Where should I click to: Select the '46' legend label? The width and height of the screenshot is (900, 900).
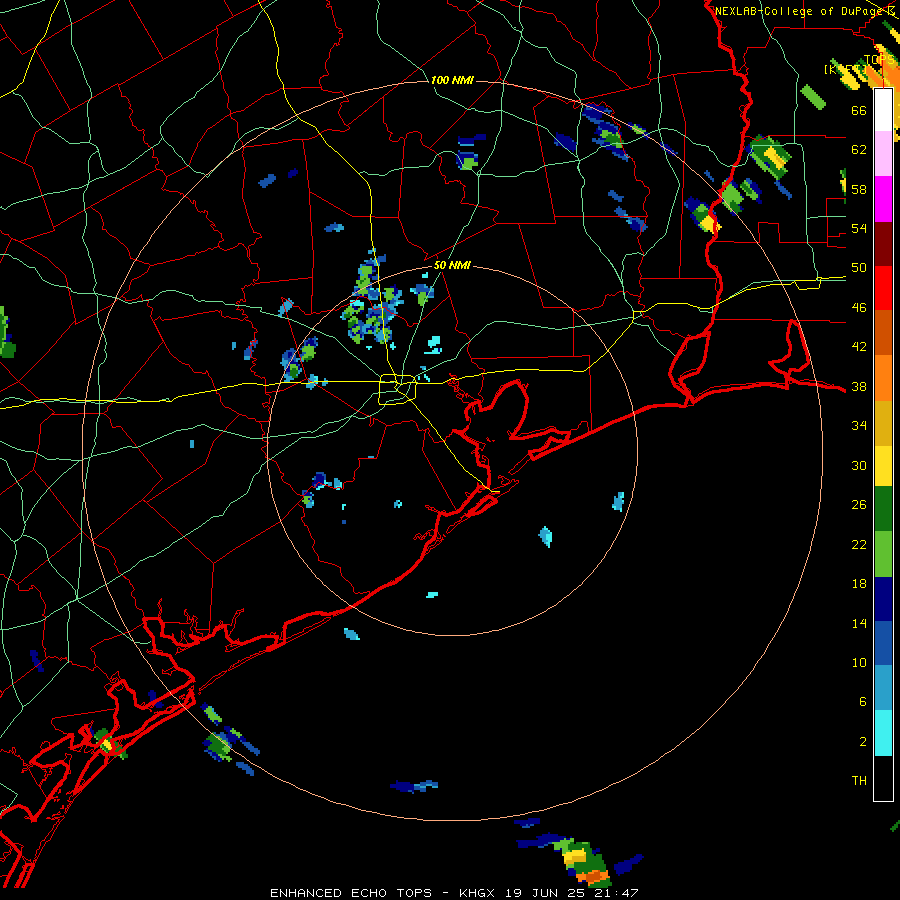tap(859, 308)
